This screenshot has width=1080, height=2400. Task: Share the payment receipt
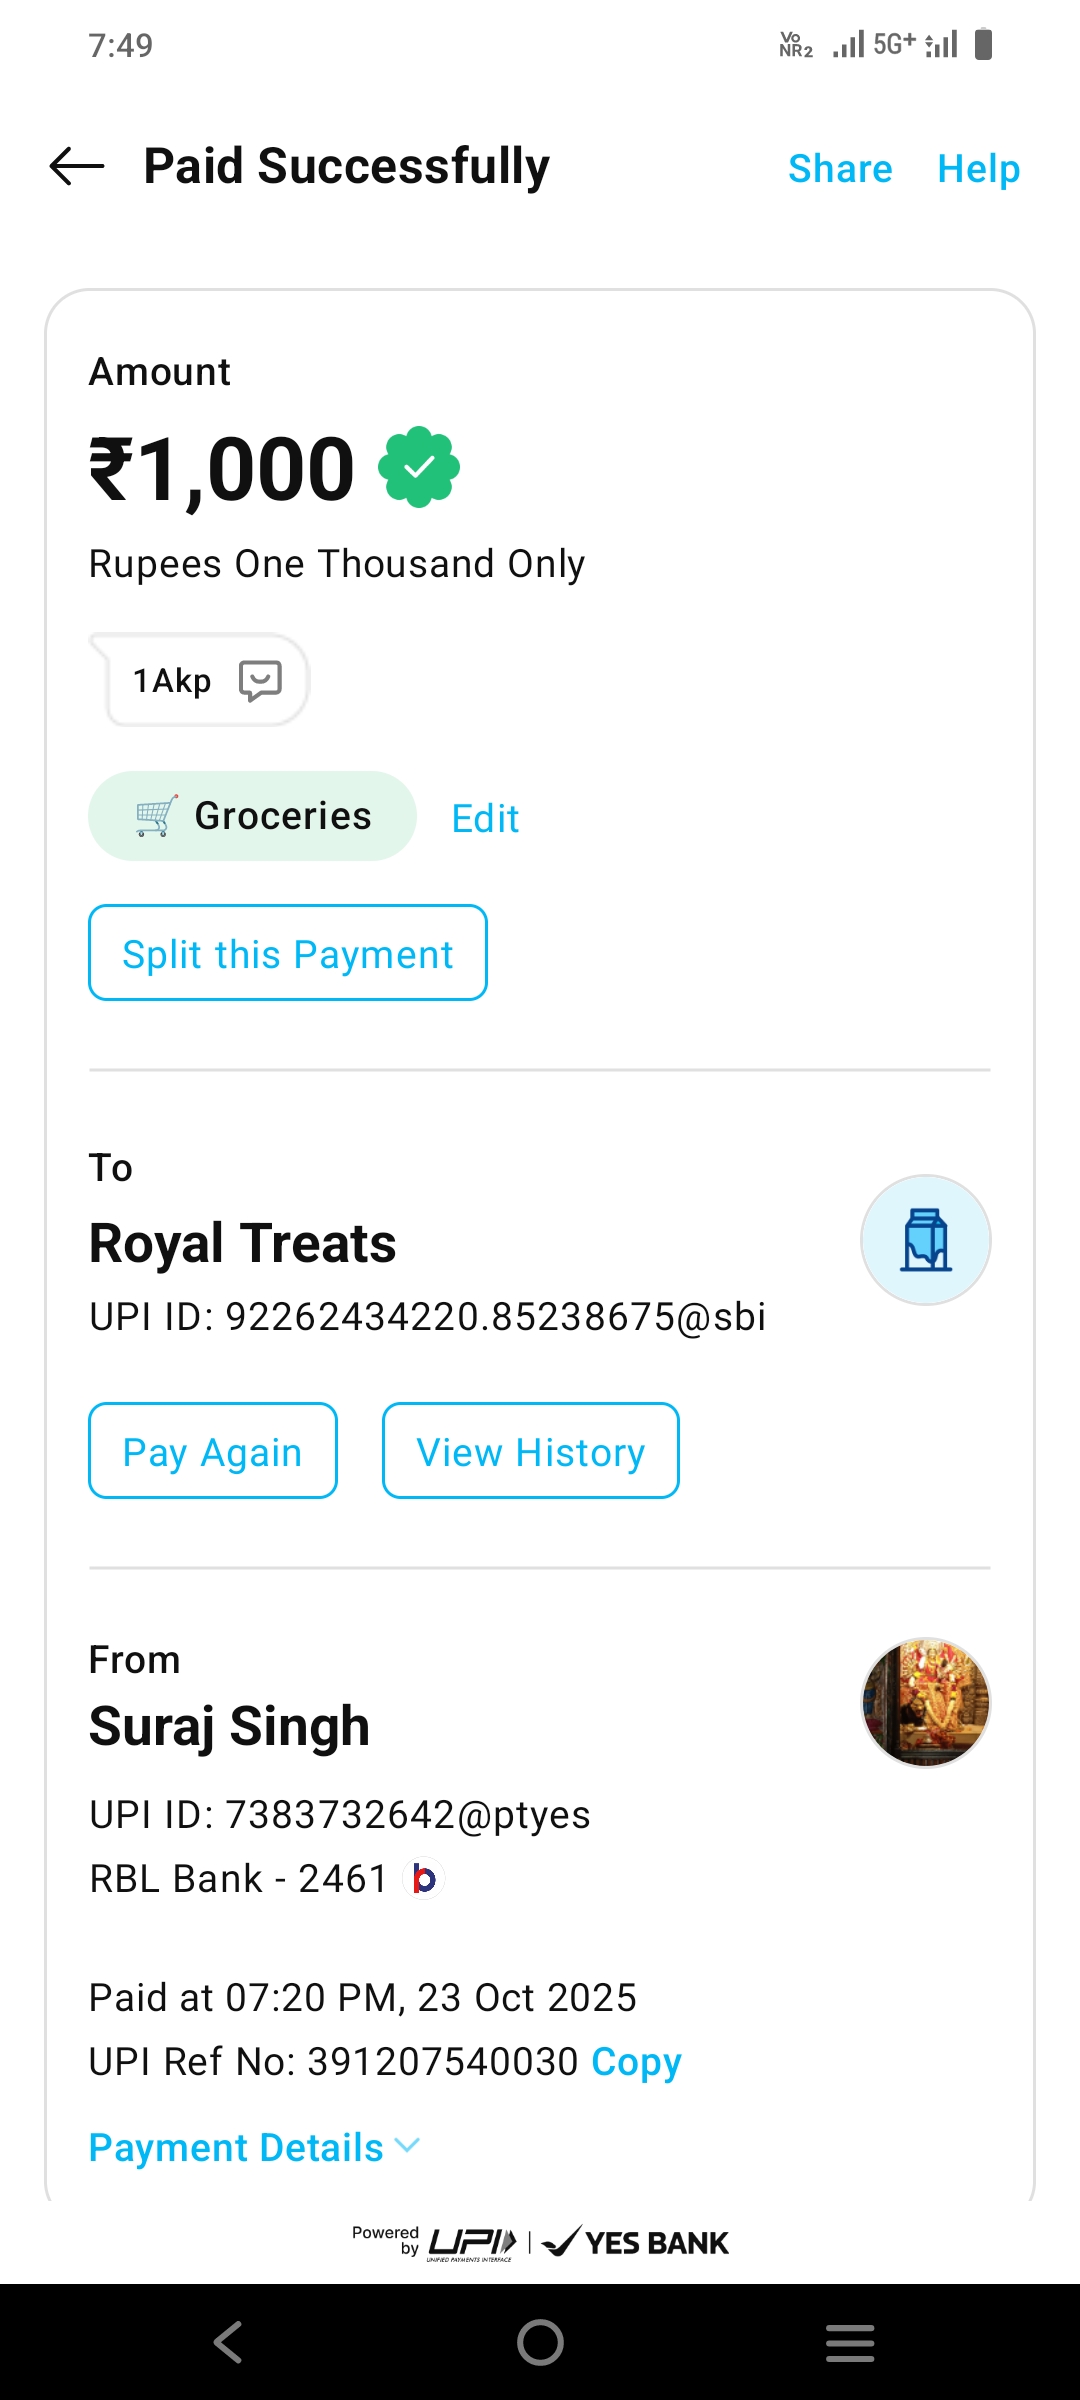point(840,169)
